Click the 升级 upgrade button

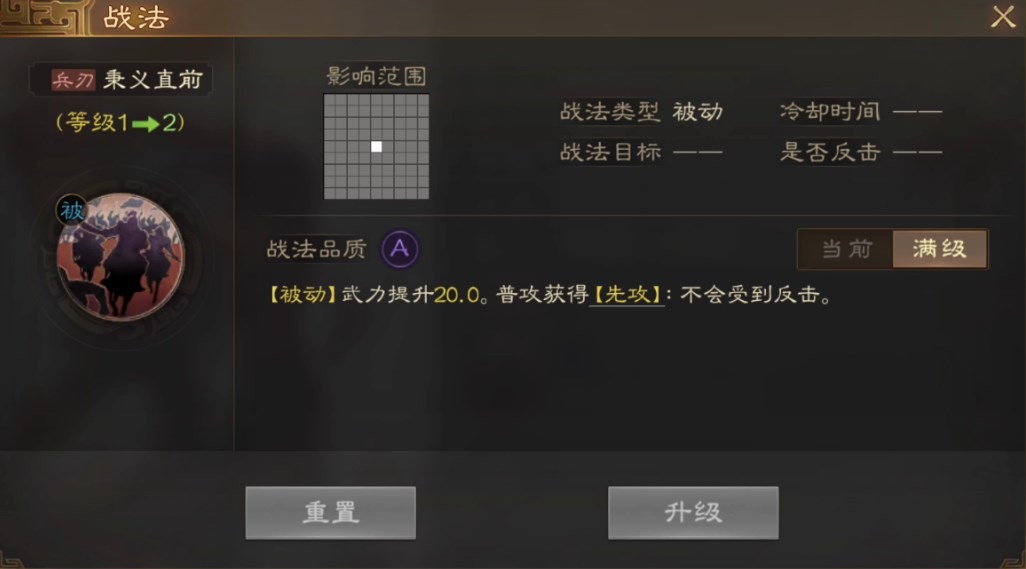(x=693, y=513)
